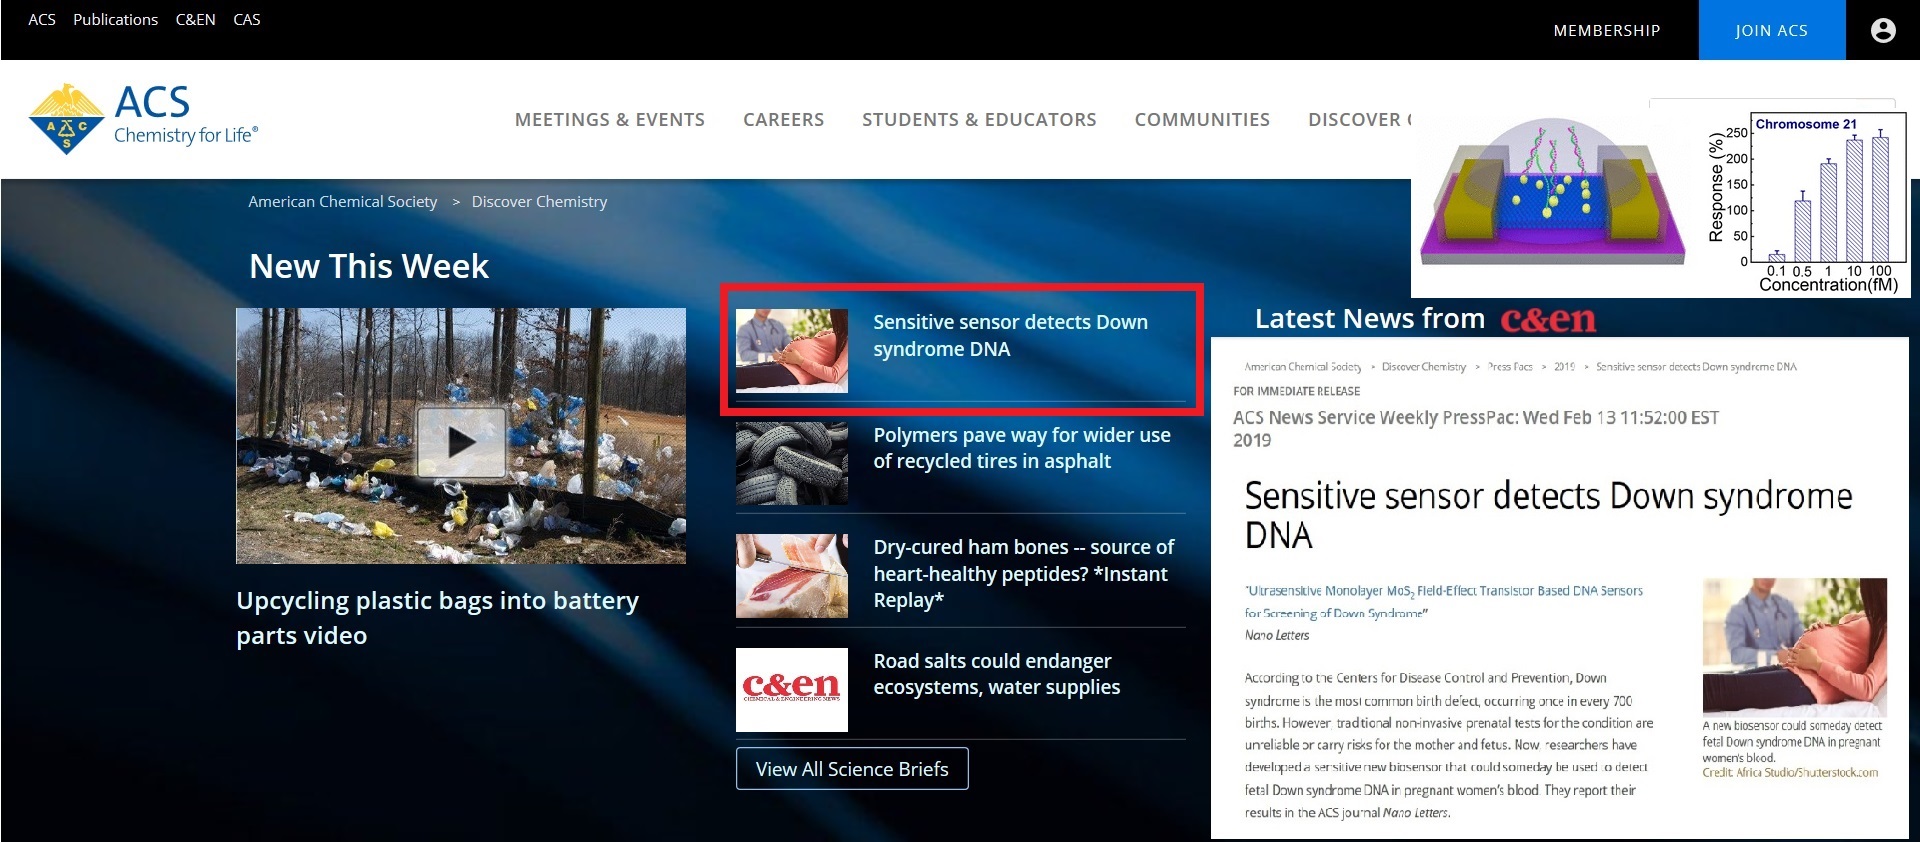Go to Membership link in top bar
This screenshot has width=1920, height=842.
1606,31
